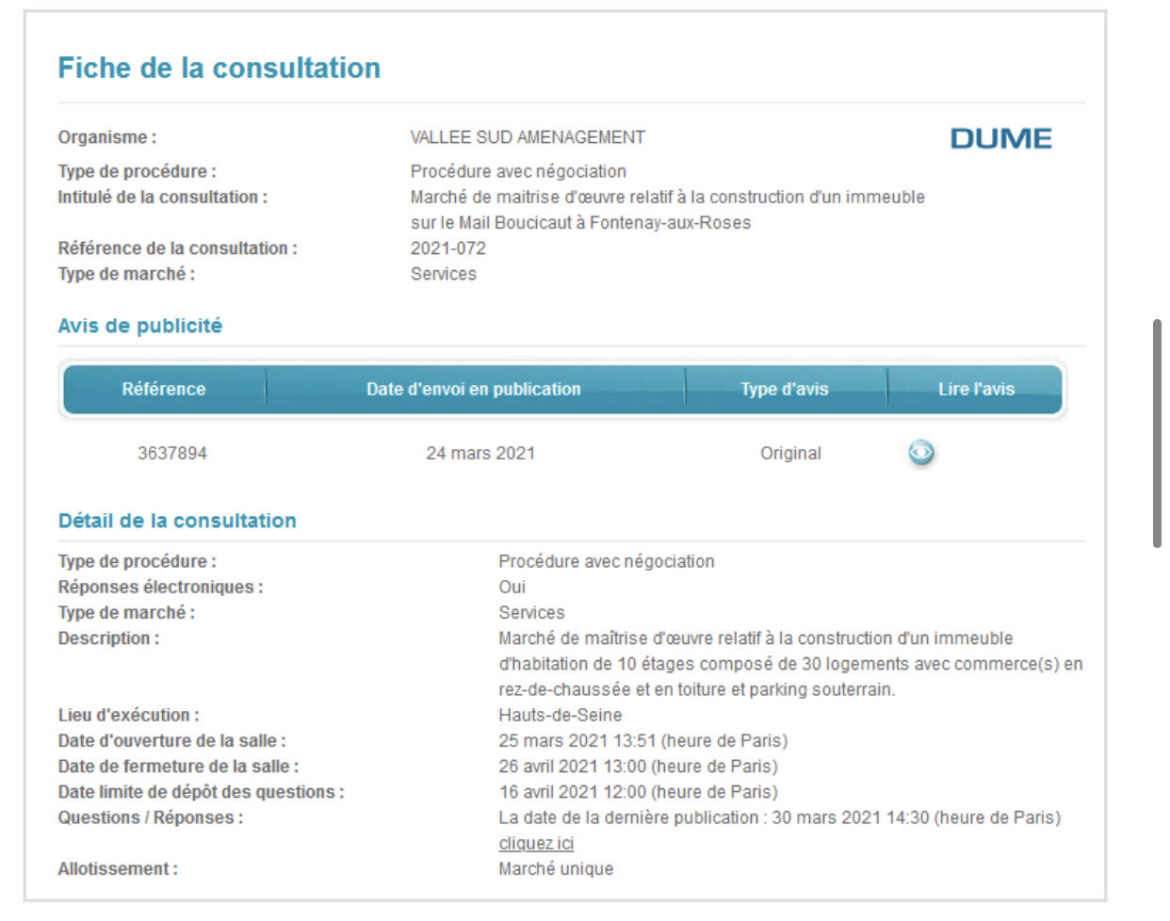Select the Lire l'avis column header
Screen dimensions: 1170x921
point(976,389)
